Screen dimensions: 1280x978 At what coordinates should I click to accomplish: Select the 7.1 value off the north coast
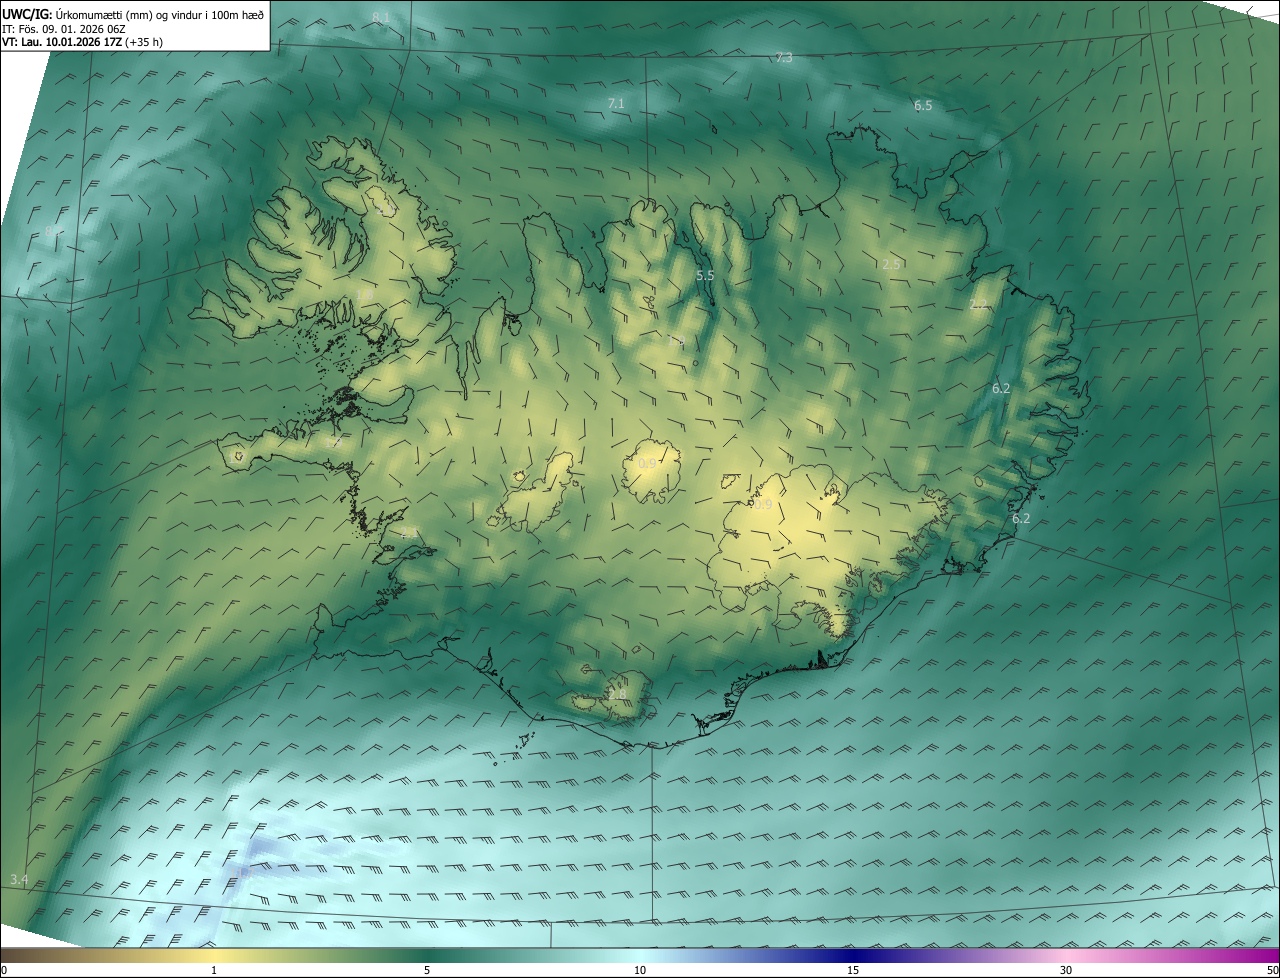[x=616, y=104]
